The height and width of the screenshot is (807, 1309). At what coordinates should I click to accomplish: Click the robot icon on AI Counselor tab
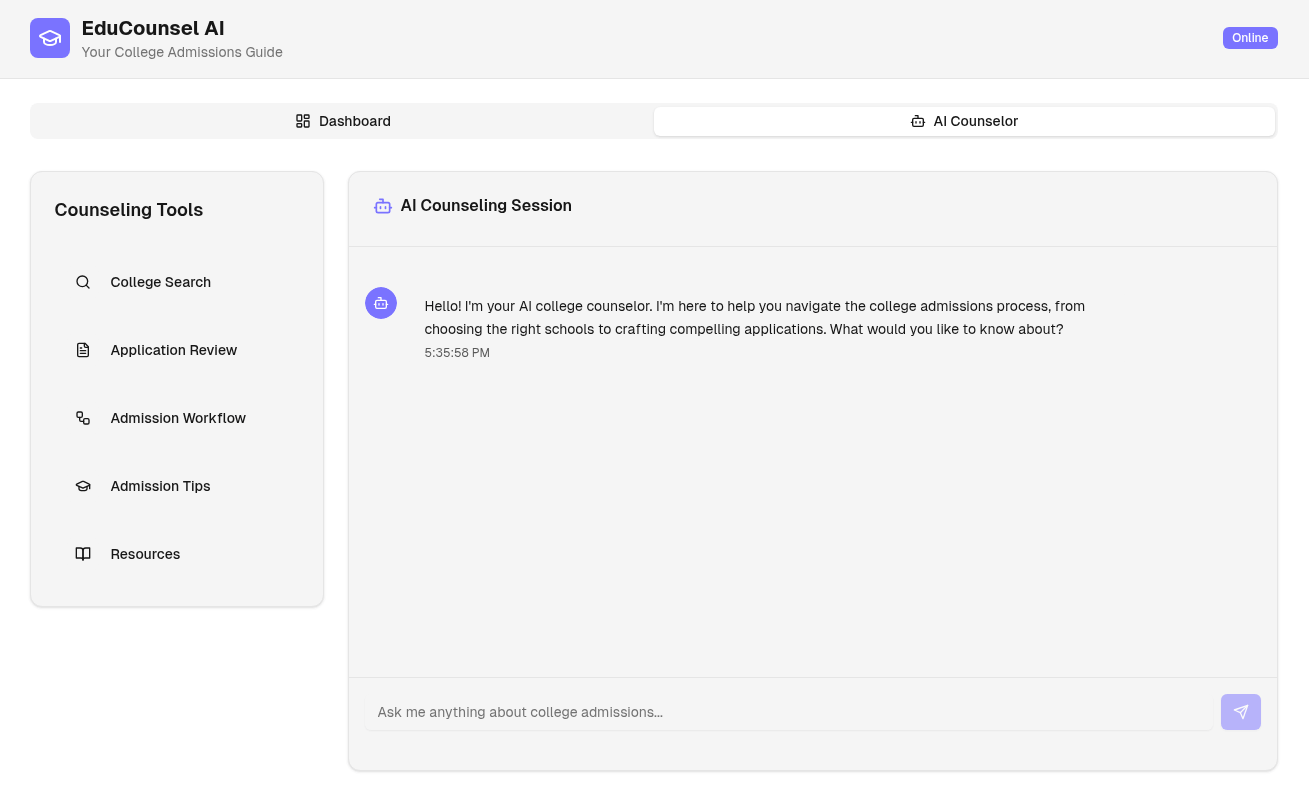918,121
